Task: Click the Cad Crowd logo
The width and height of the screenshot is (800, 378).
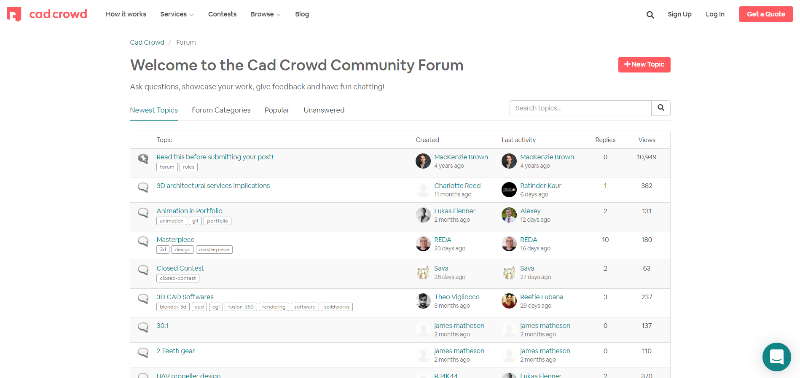Action: coord(47,14)
